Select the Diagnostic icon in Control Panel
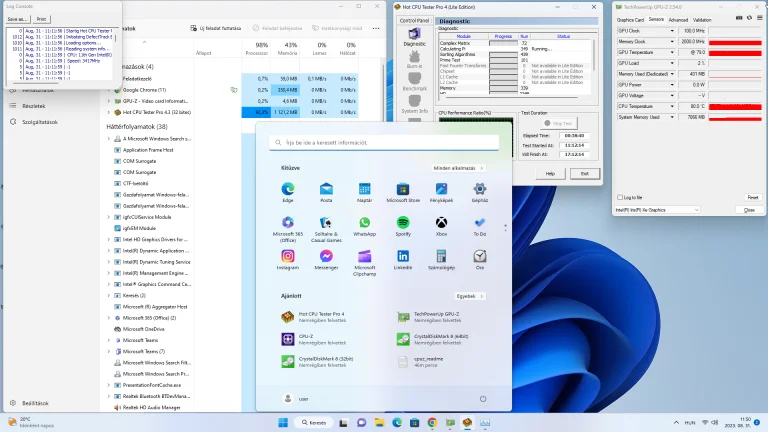 [x=414, y=39]
